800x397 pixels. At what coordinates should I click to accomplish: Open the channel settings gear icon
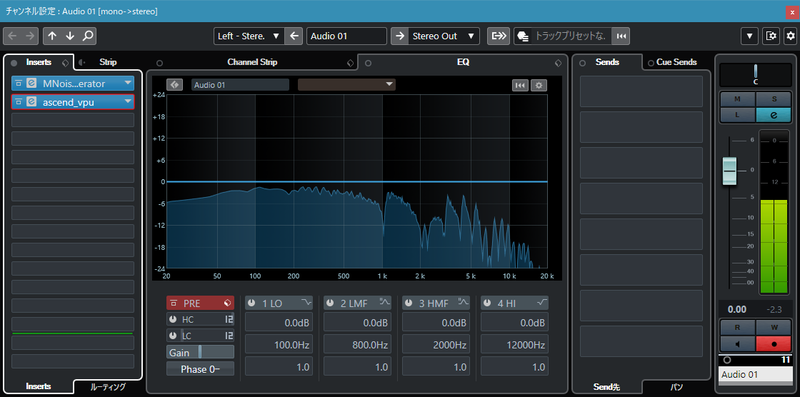tap(790, 36)
